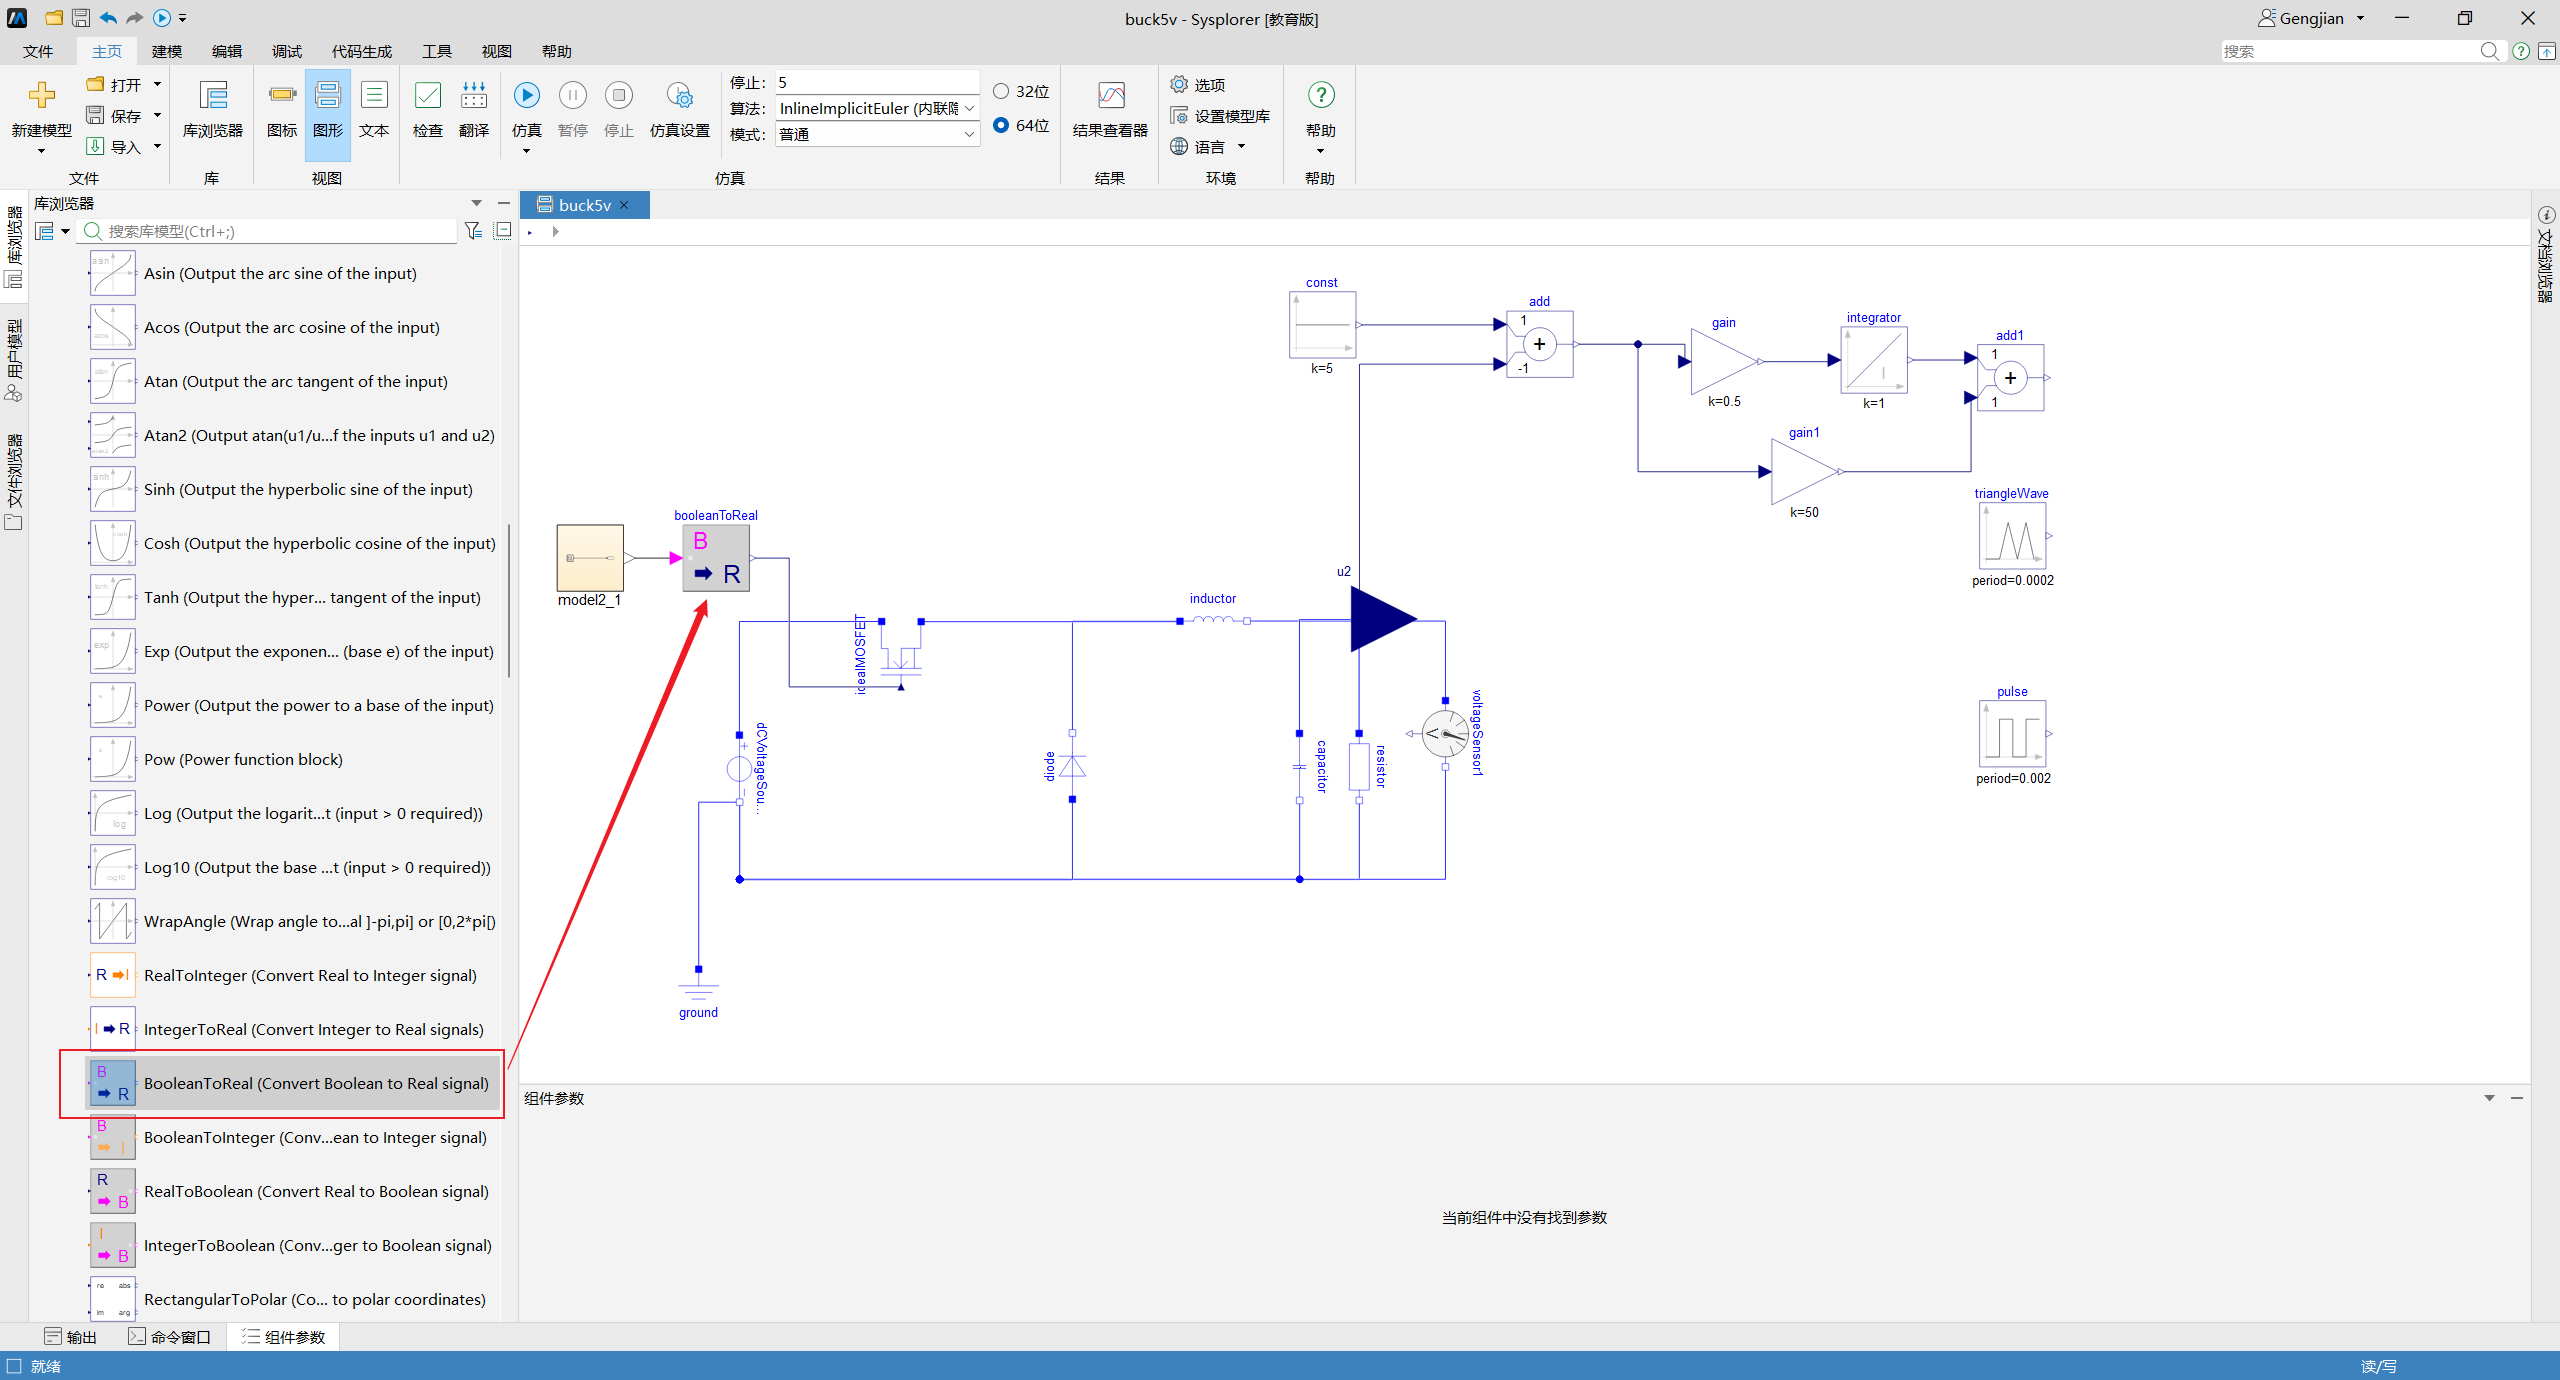Screen dimensions: 2560x1380
Task: Click the Translate (翻译) icon
Action: pyautogui.click(x=474, y=95)
